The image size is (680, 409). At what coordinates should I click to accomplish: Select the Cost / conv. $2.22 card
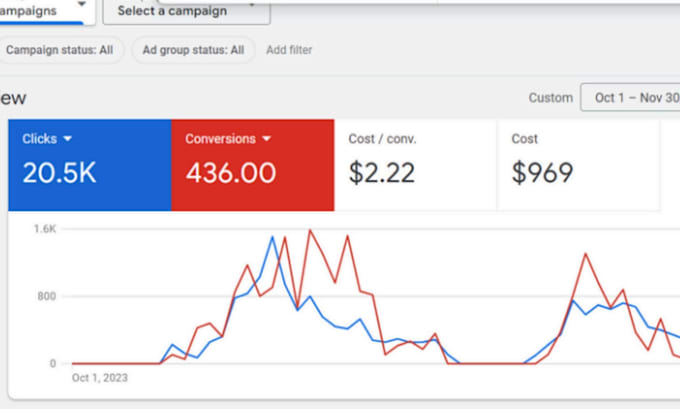point(415,165)
